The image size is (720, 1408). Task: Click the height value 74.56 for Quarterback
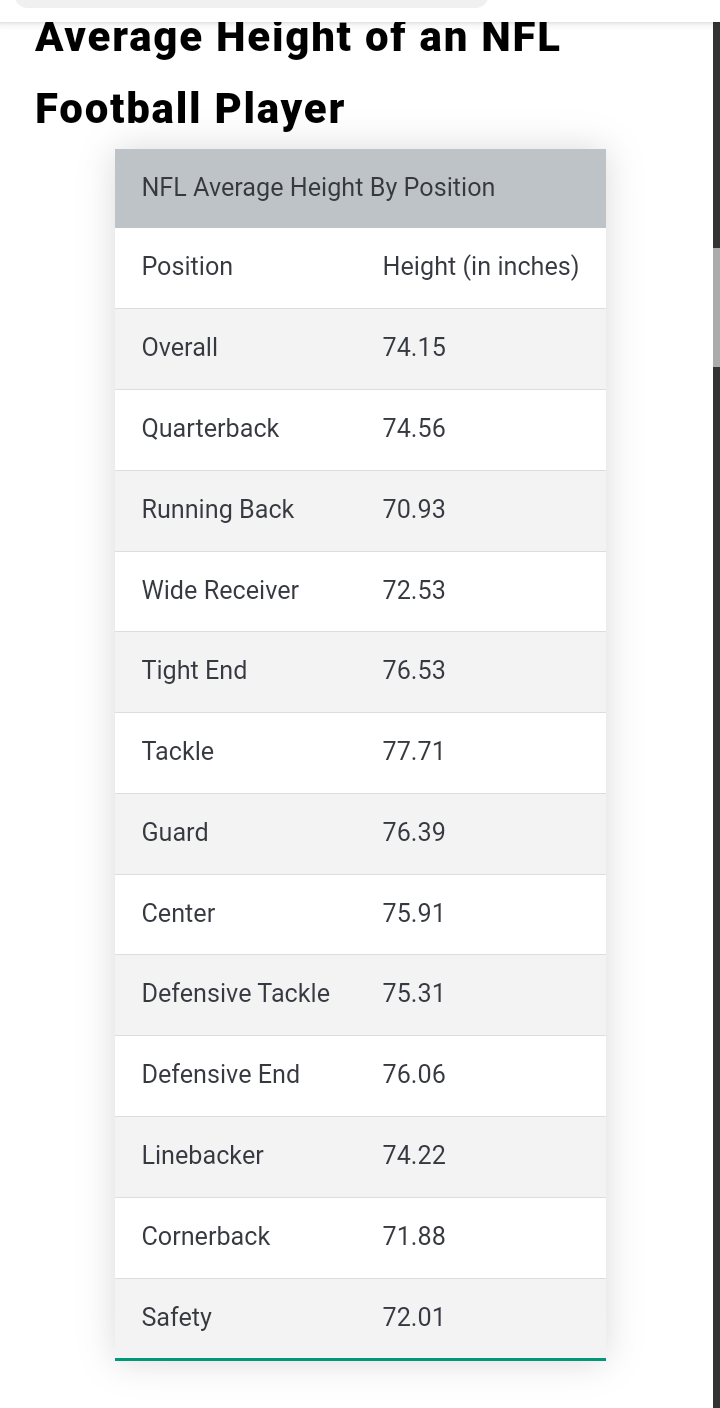414,429
